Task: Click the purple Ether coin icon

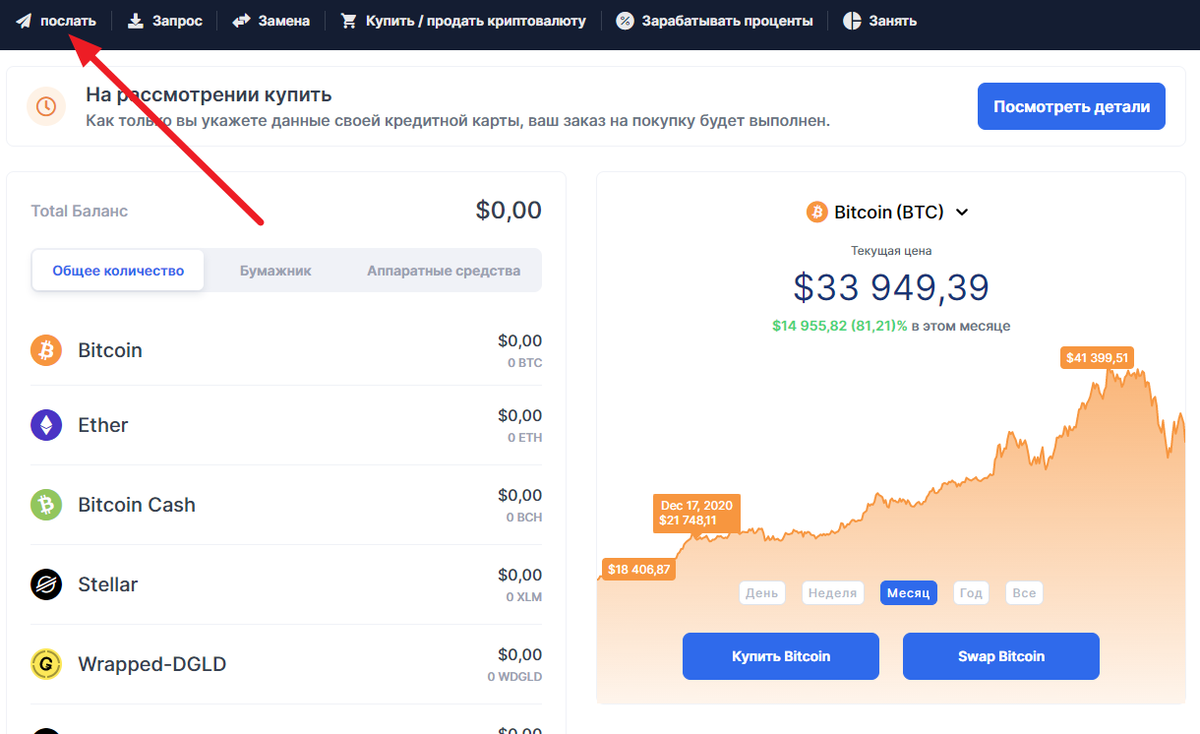Action: coord(46,425)
